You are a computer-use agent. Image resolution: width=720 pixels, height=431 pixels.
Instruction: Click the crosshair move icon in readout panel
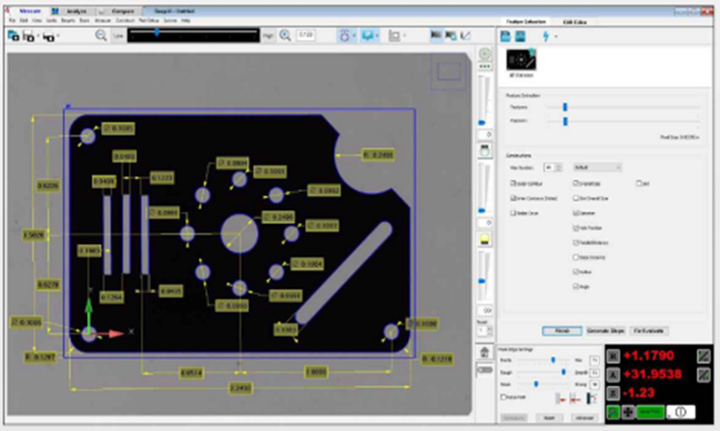627,412
